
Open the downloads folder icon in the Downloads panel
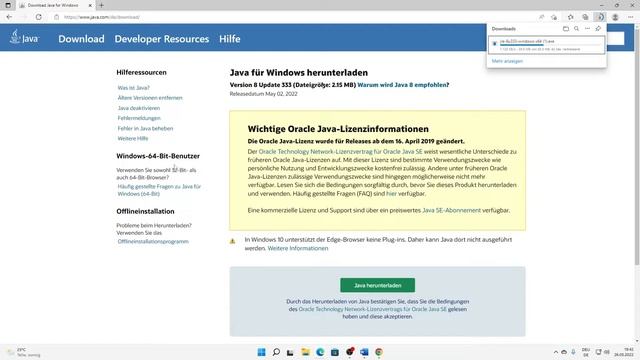pos(566,29)
